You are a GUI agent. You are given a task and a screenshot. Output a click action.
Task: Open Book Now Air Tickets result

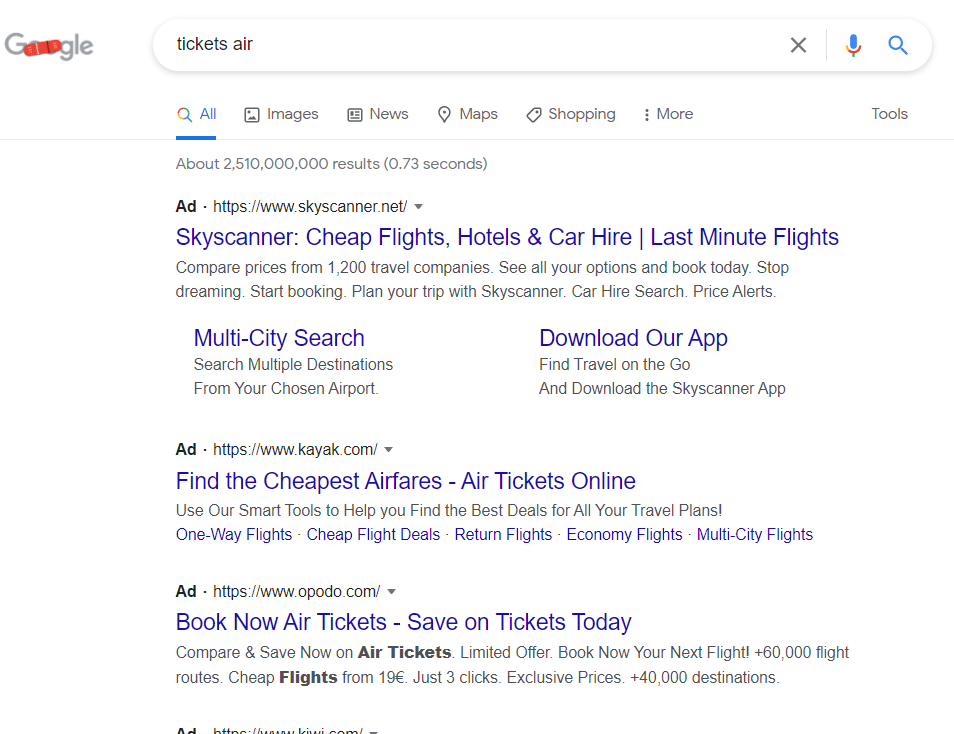coord(403,622)
